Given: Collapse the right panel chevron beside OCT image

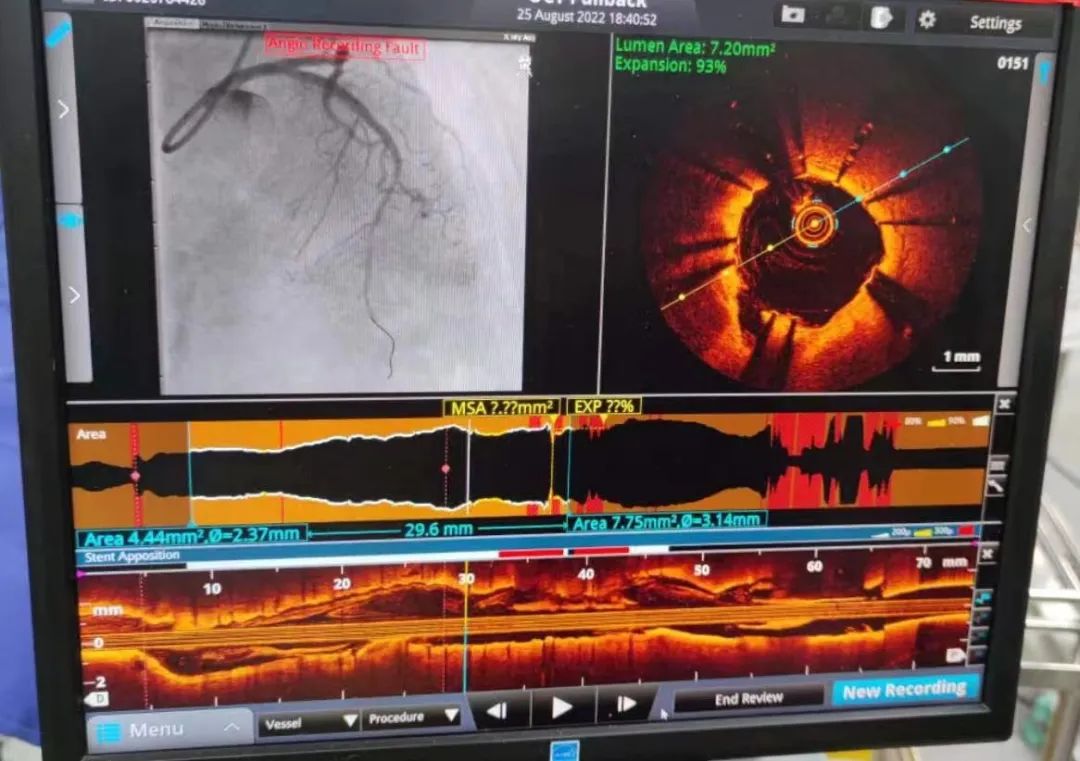Looking at the screenshot, I should [1027, 226].
